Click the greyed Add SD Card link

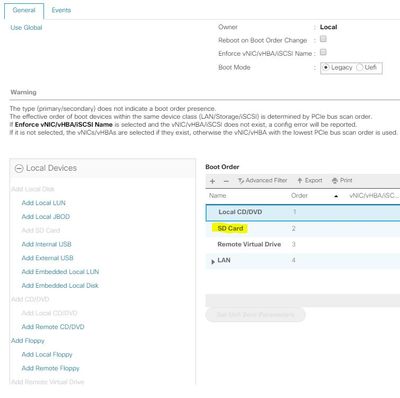[x=41, y=230]
